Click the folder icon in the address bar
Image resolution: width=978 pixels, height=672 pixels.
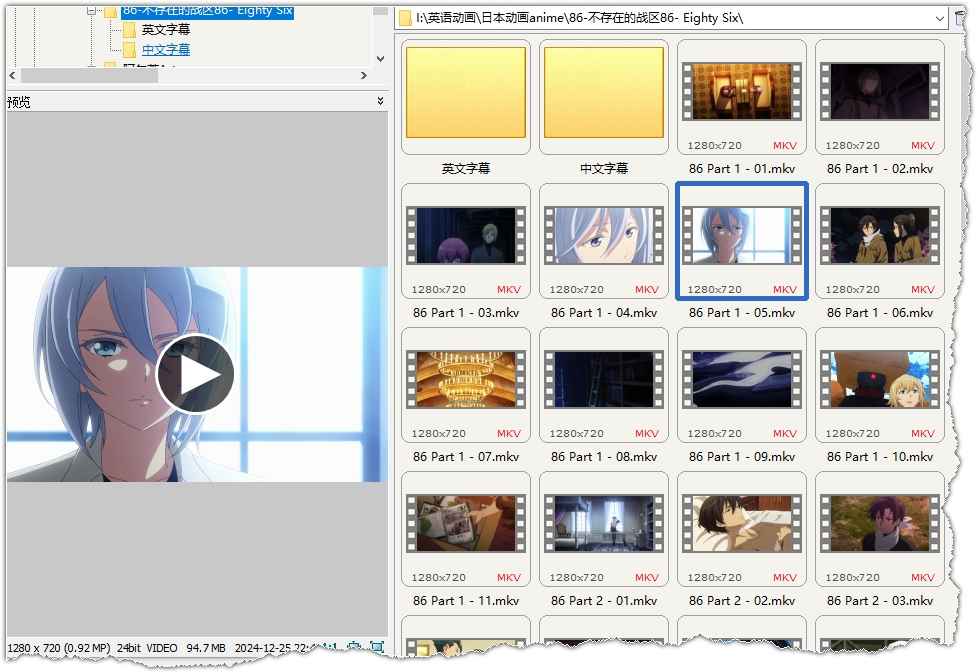(405, 18)
